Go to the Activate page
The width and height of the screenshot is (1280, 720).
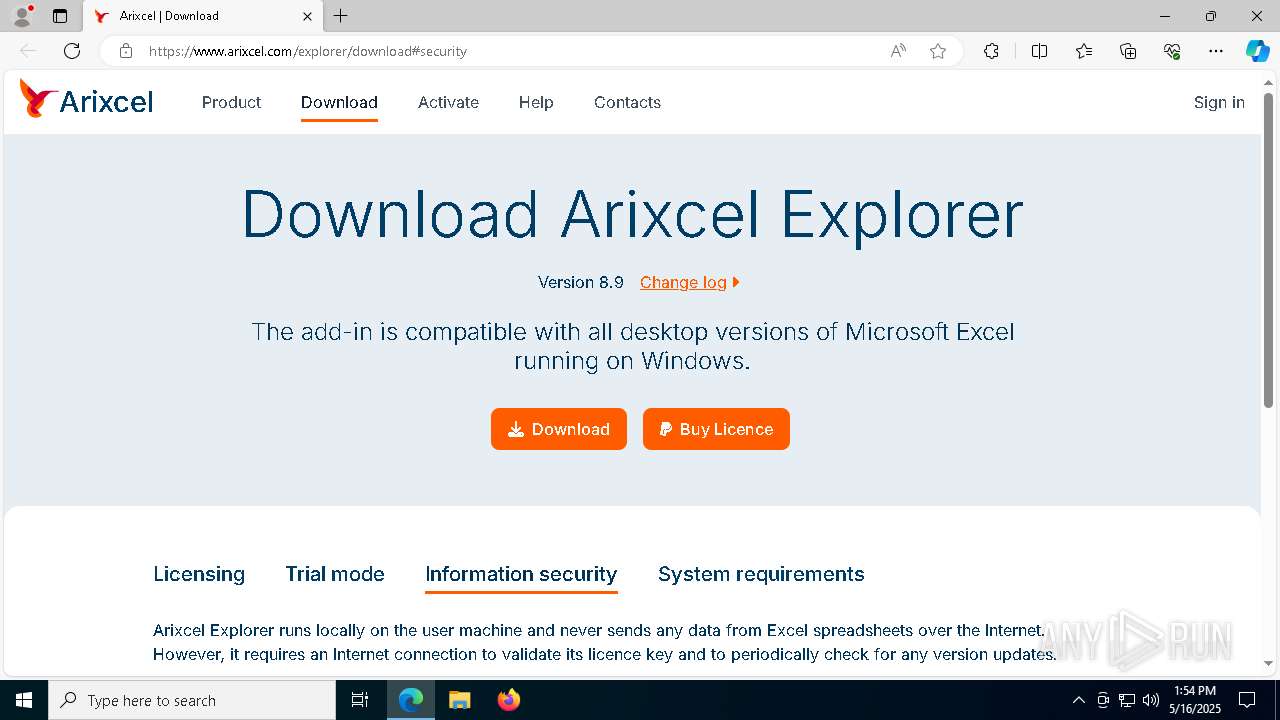pos(448,102)
